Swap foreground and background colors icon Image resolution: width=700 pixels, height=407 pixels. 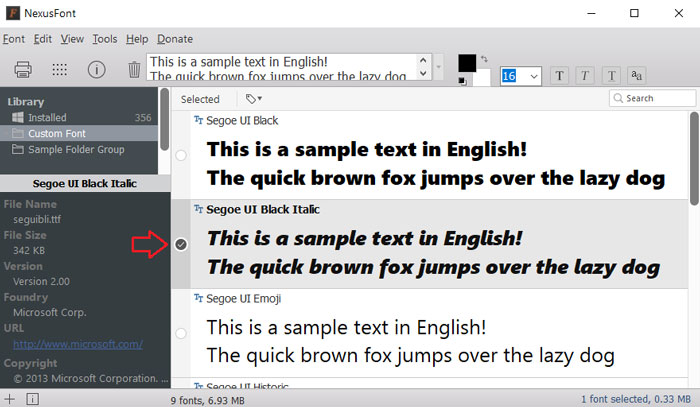pyautogui.click(x=484, y=59)
